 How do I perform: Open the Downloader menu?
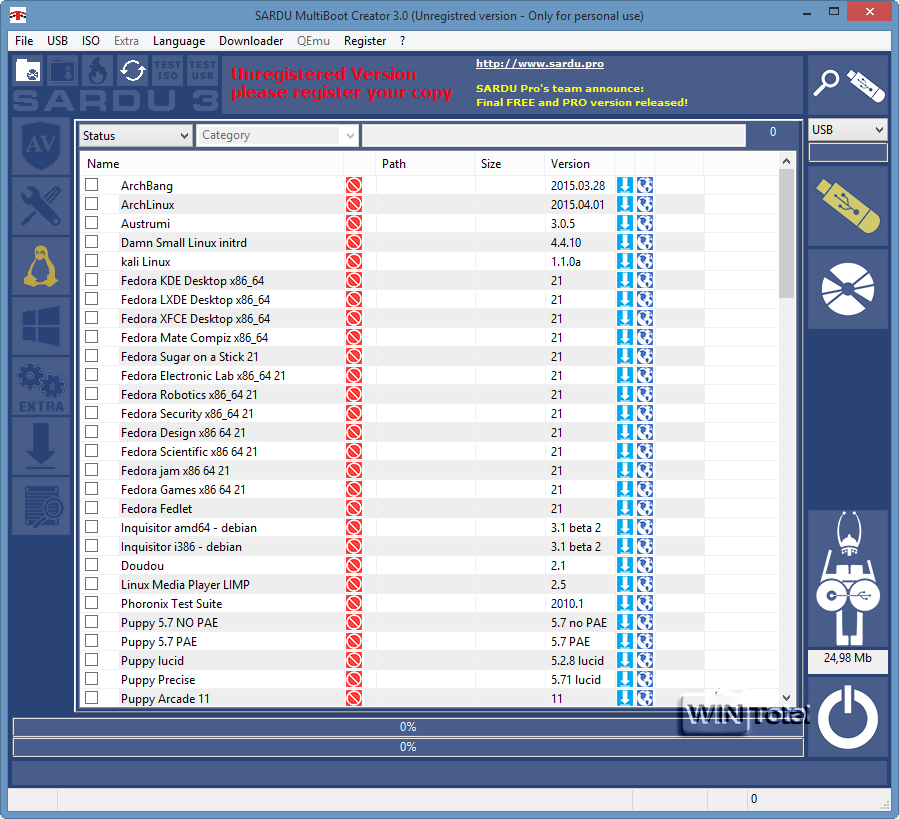tap(251, 41)
